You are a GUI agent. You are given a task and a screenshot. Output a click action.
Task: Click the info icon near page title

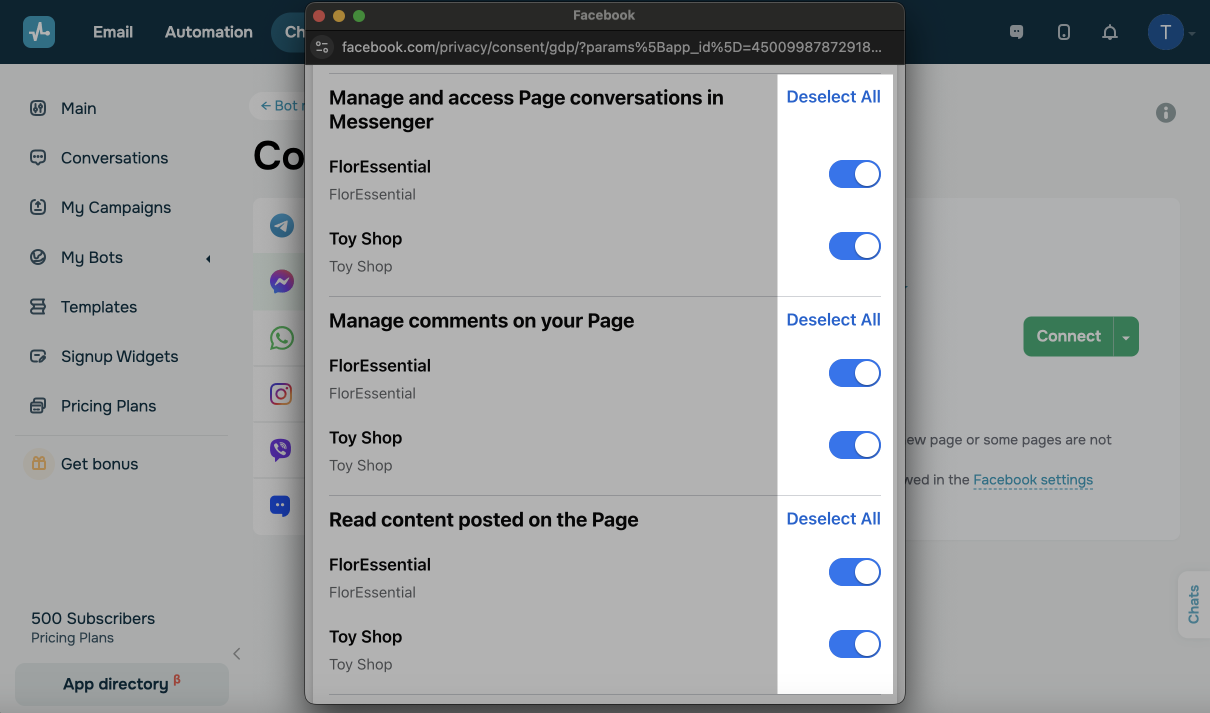(x=1166, y=113)
